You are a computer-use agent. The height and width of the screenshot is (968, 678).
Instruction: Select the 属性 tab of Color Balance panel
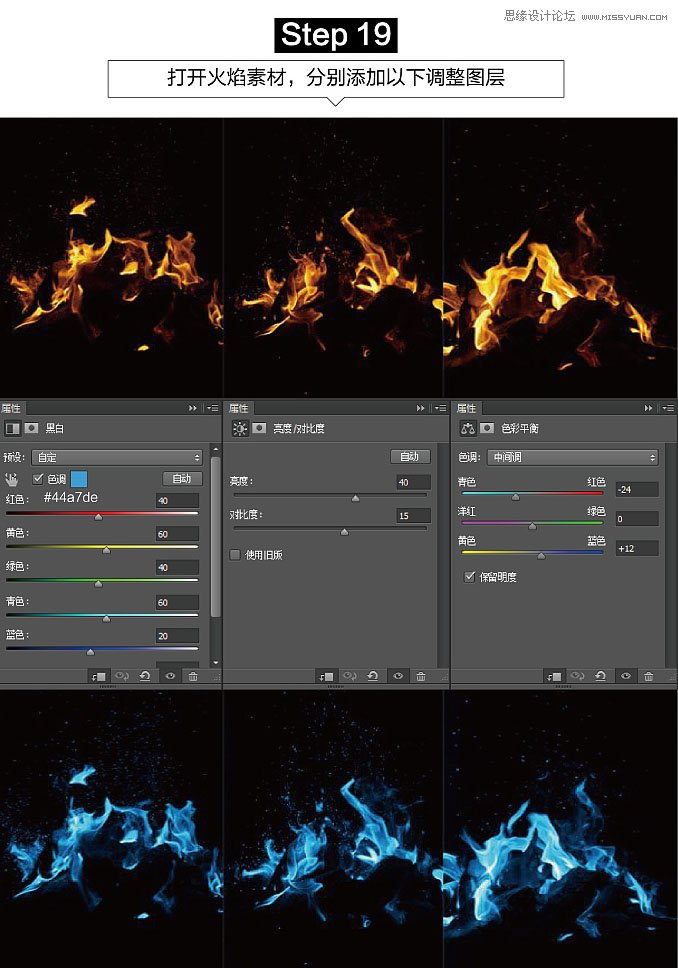tap(466, 408)
